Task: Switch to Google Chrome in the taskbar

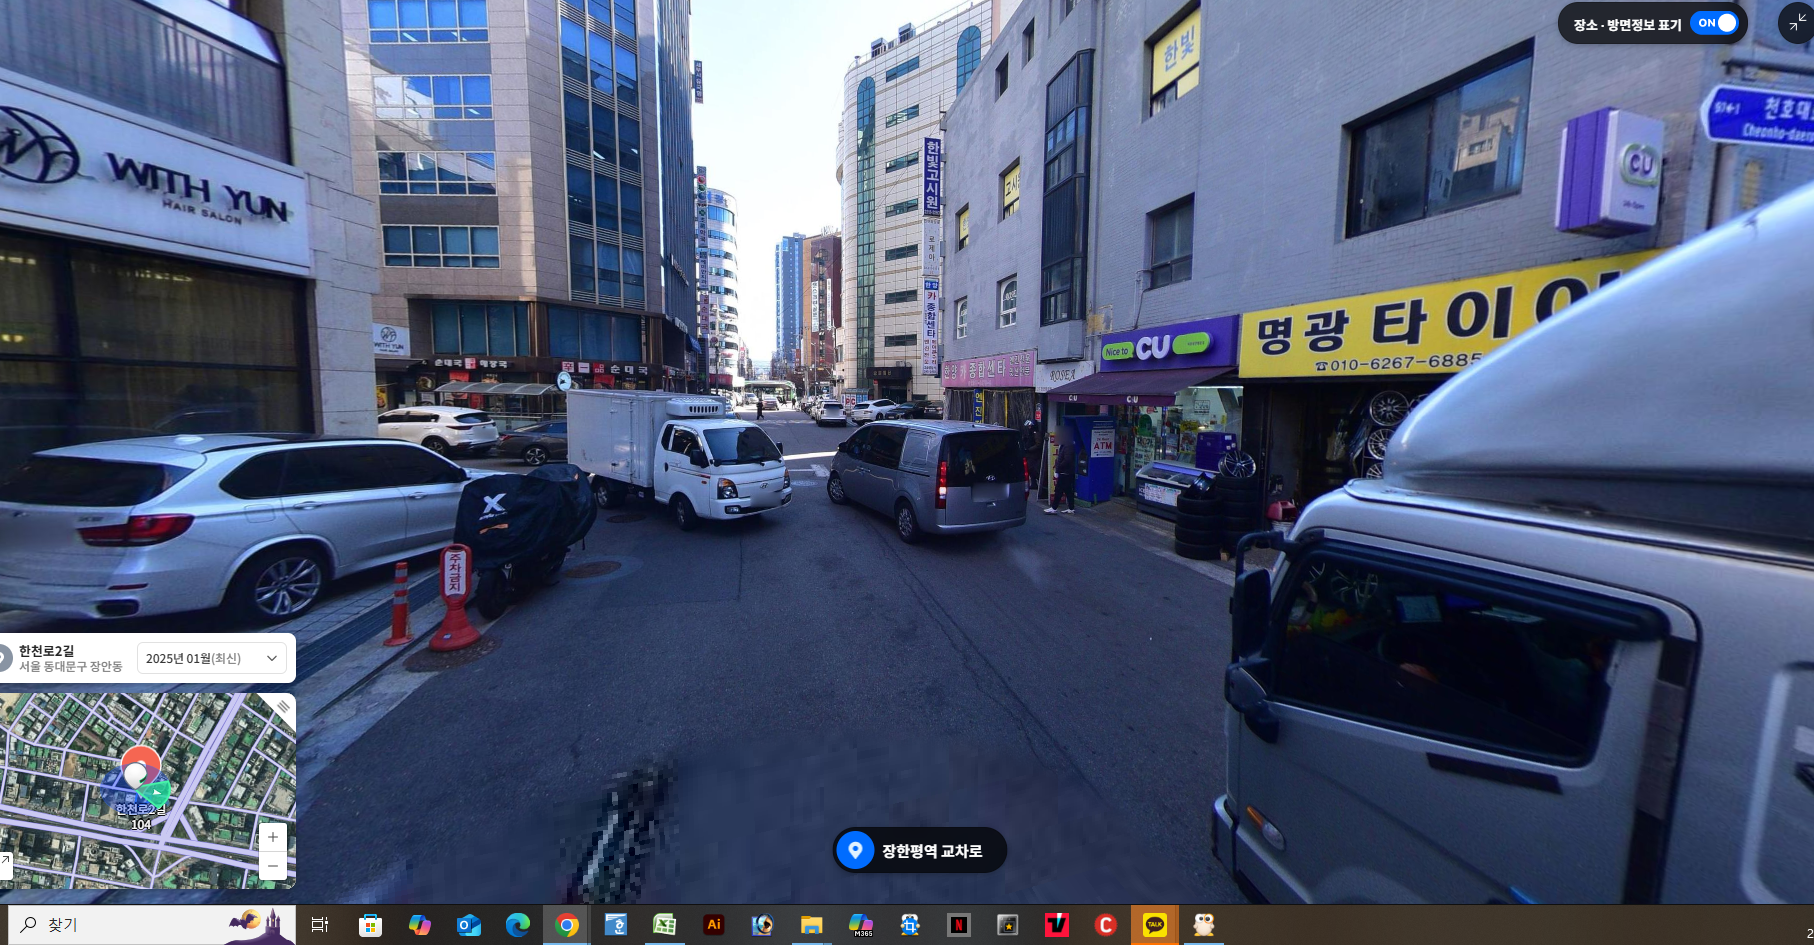Action: (567, 925)
